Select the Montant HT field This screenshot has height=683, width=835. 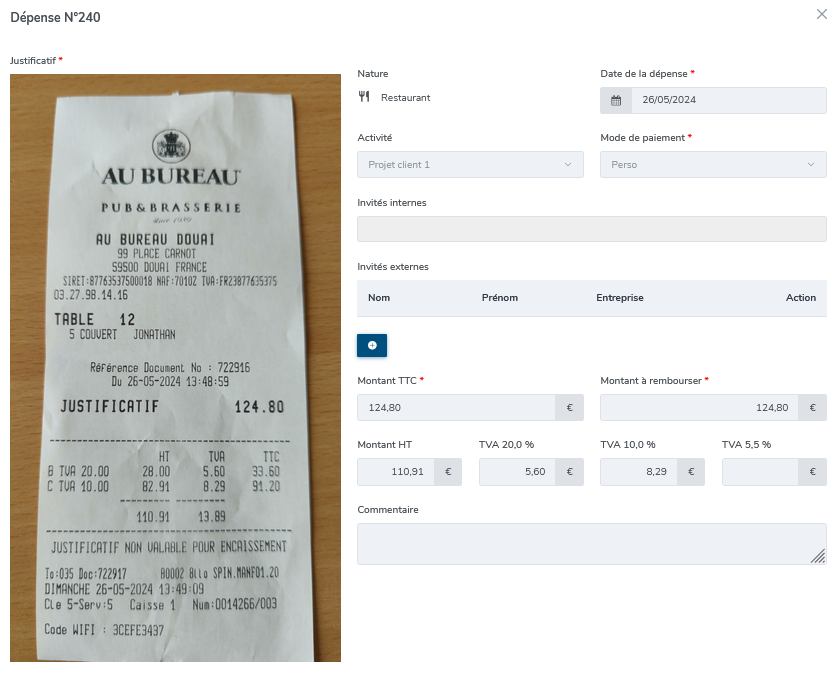[x=396, y=472]
